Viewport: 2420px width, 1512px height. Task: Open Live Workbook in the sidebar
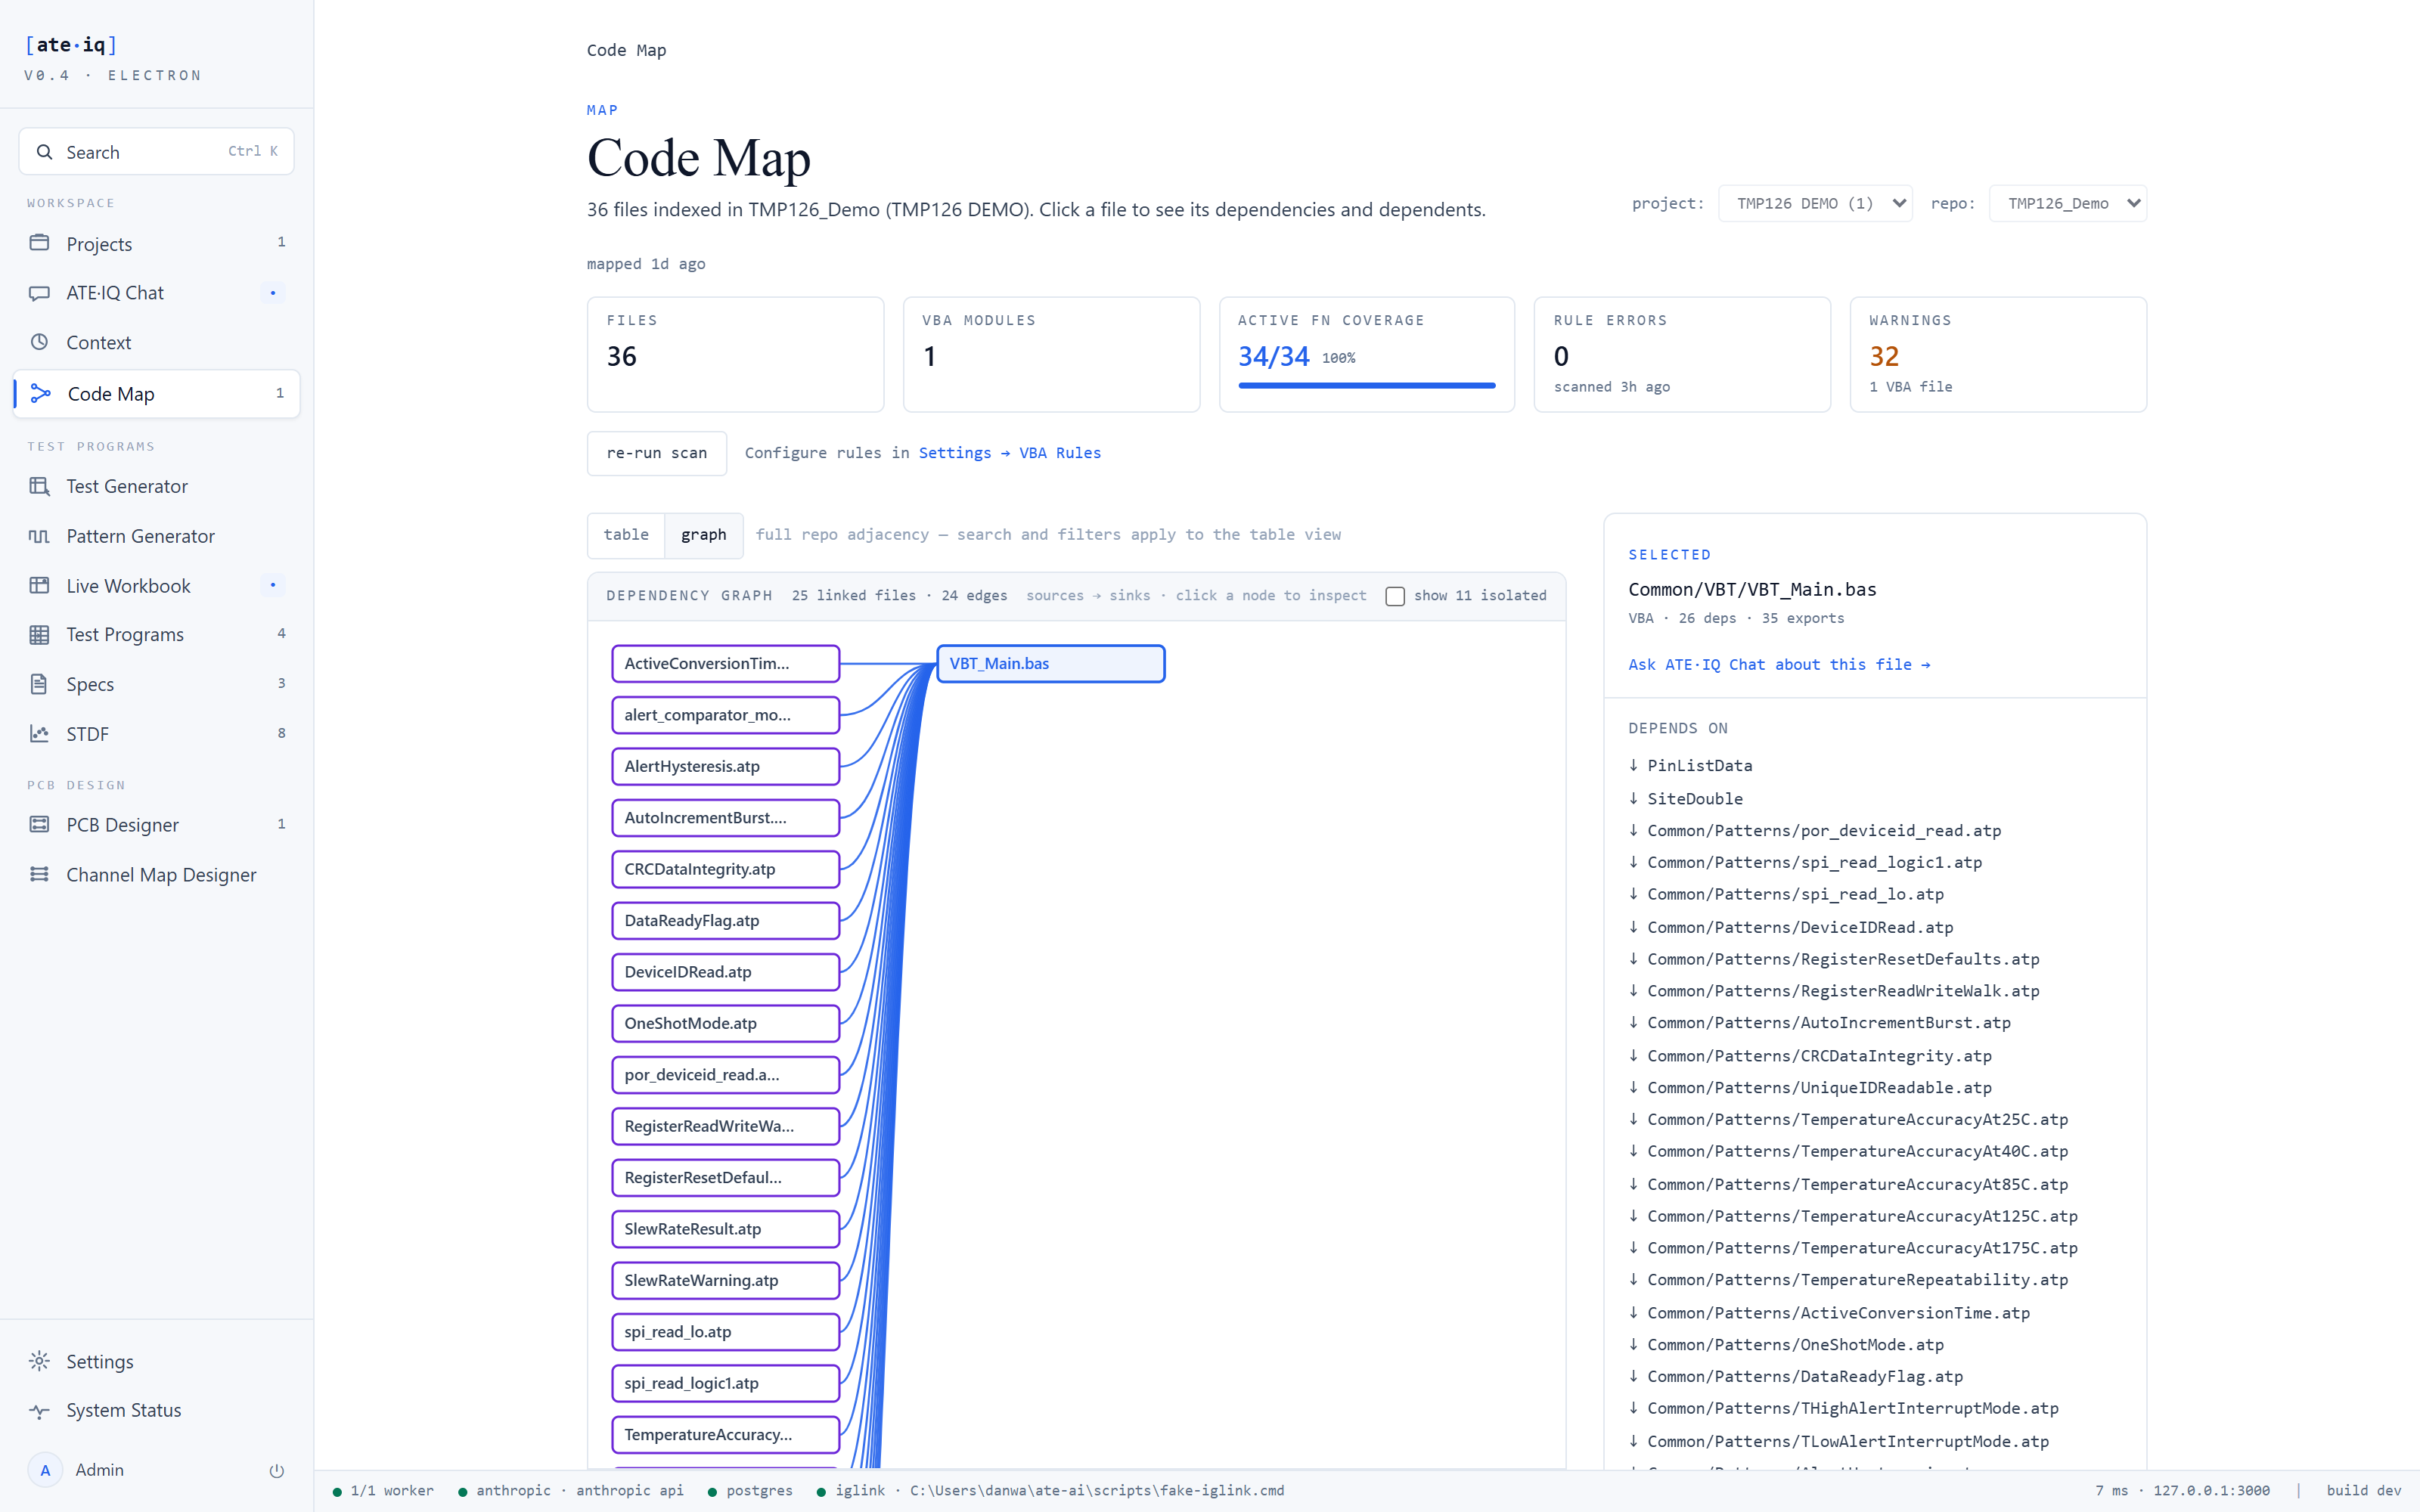(x=157, y=585)
